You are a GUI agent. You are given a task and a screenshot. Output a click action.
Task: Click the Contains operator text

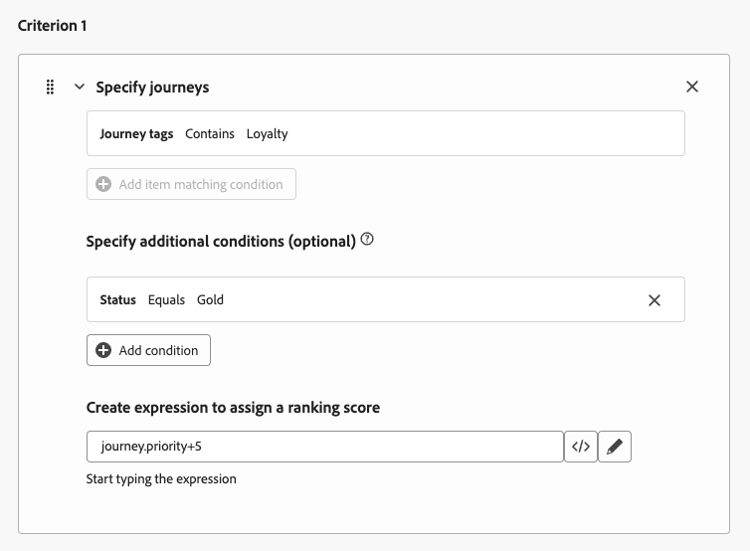(x=210, y=133)
